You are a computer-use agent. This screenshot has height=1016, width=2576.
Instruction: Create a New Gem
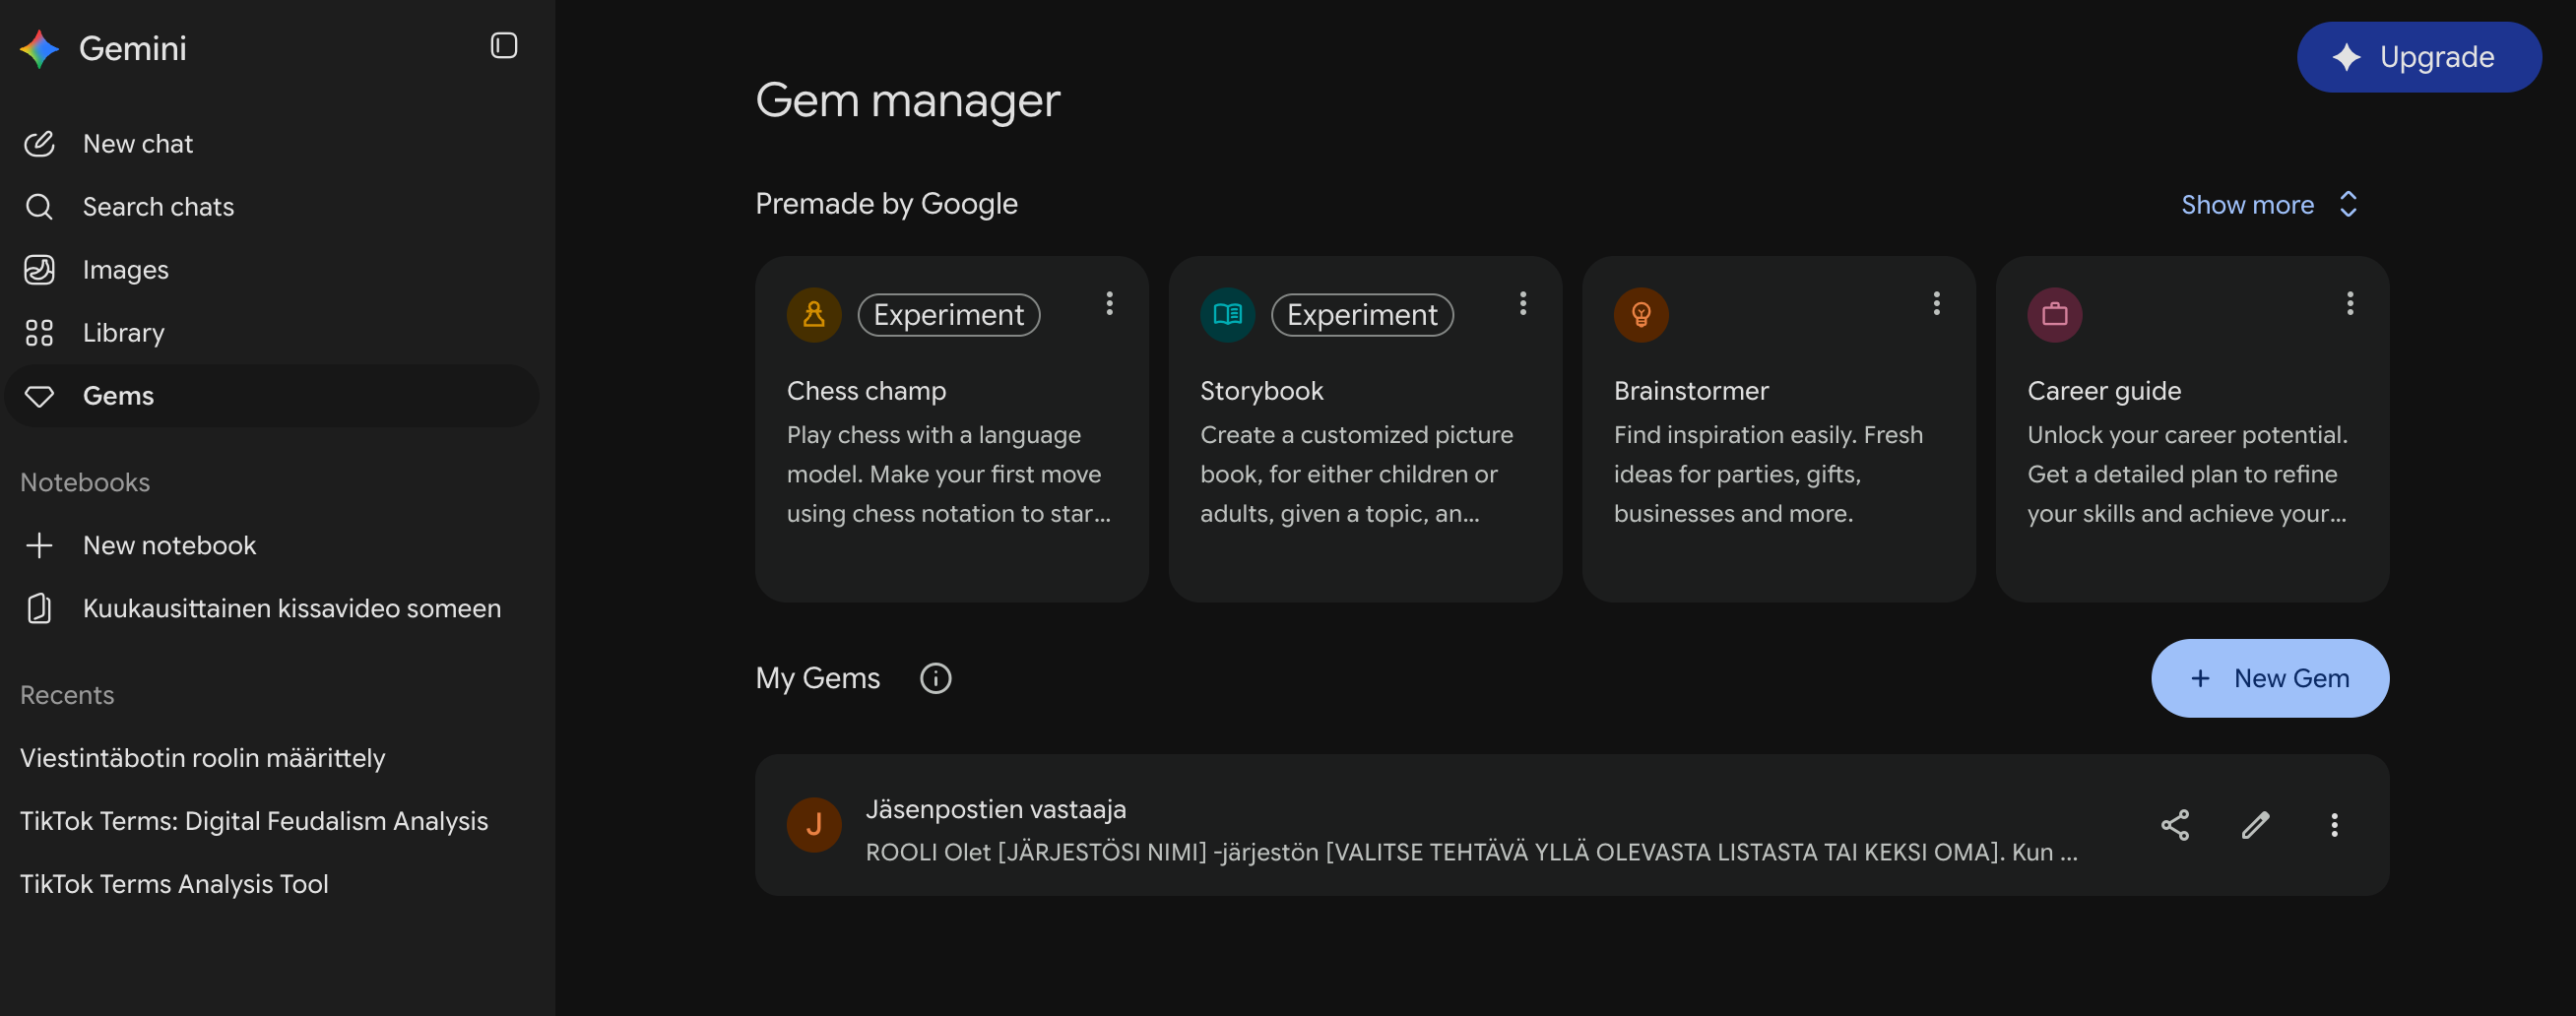2270,678
